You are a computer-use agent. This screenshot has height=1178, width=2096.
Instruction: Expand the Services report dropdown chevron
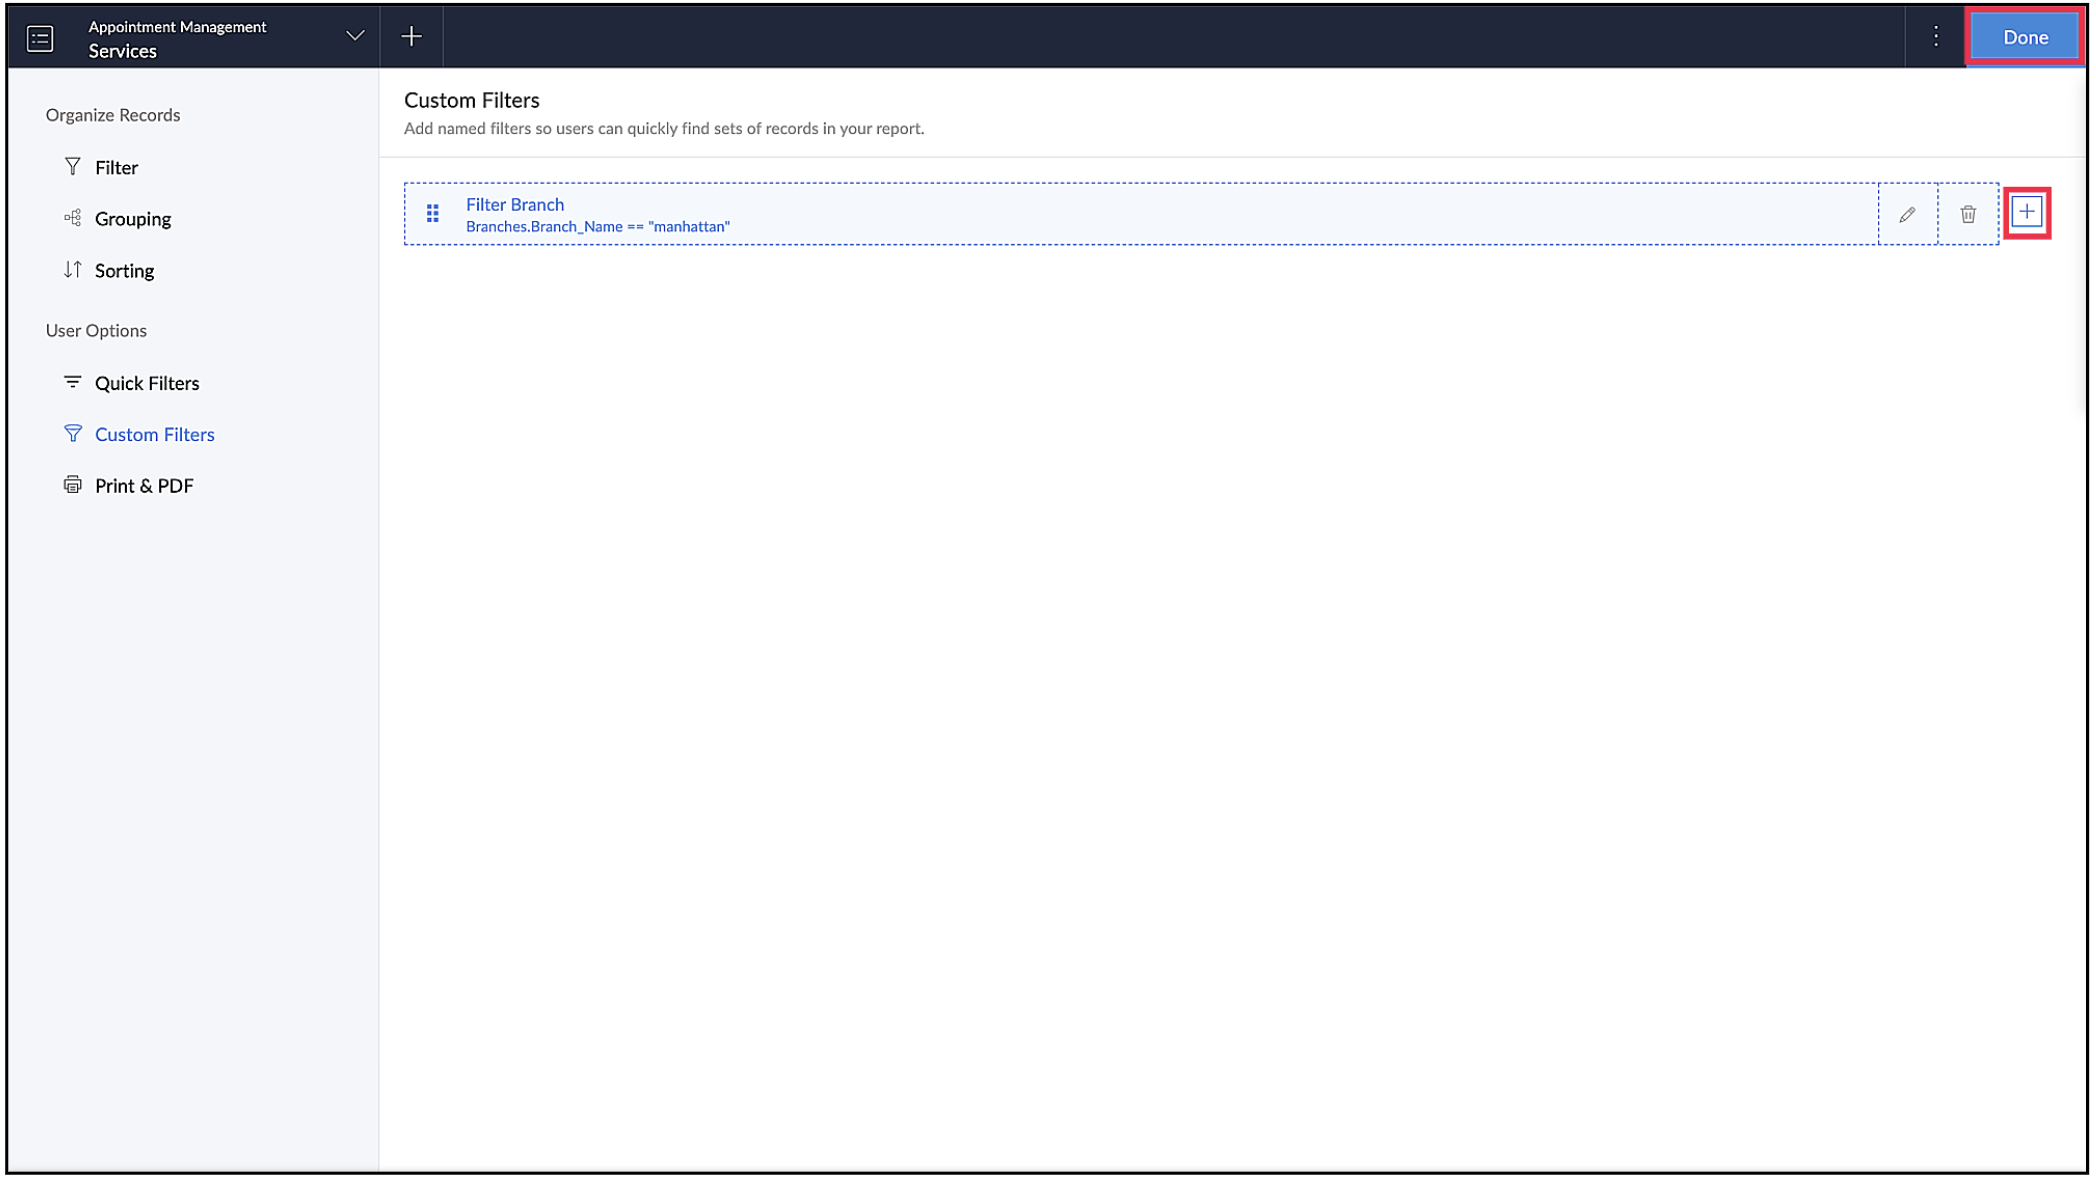tap(354, 37)
